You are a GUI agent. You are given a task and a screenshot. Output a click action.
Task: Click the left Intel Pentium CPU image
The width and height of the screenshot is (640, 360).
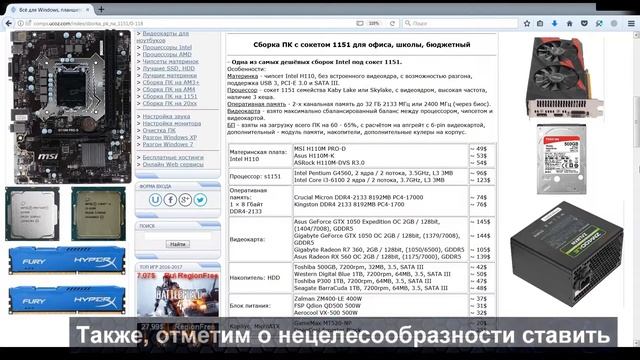click(32, 214)
